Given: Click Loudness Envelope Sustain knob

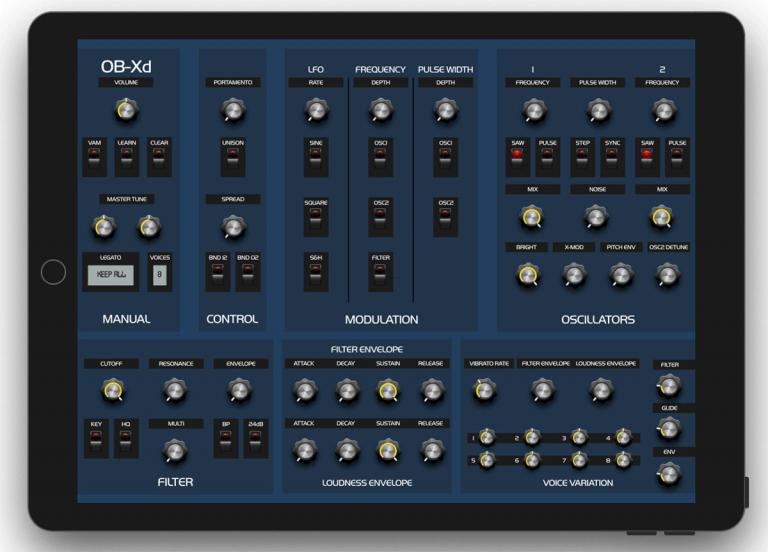Looking at the screenshot, I should point(388,451).
